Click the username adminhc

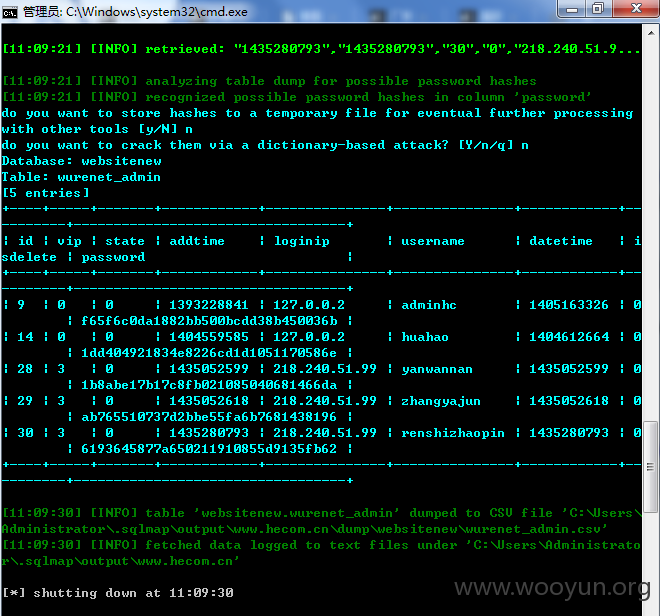(429, 305)
